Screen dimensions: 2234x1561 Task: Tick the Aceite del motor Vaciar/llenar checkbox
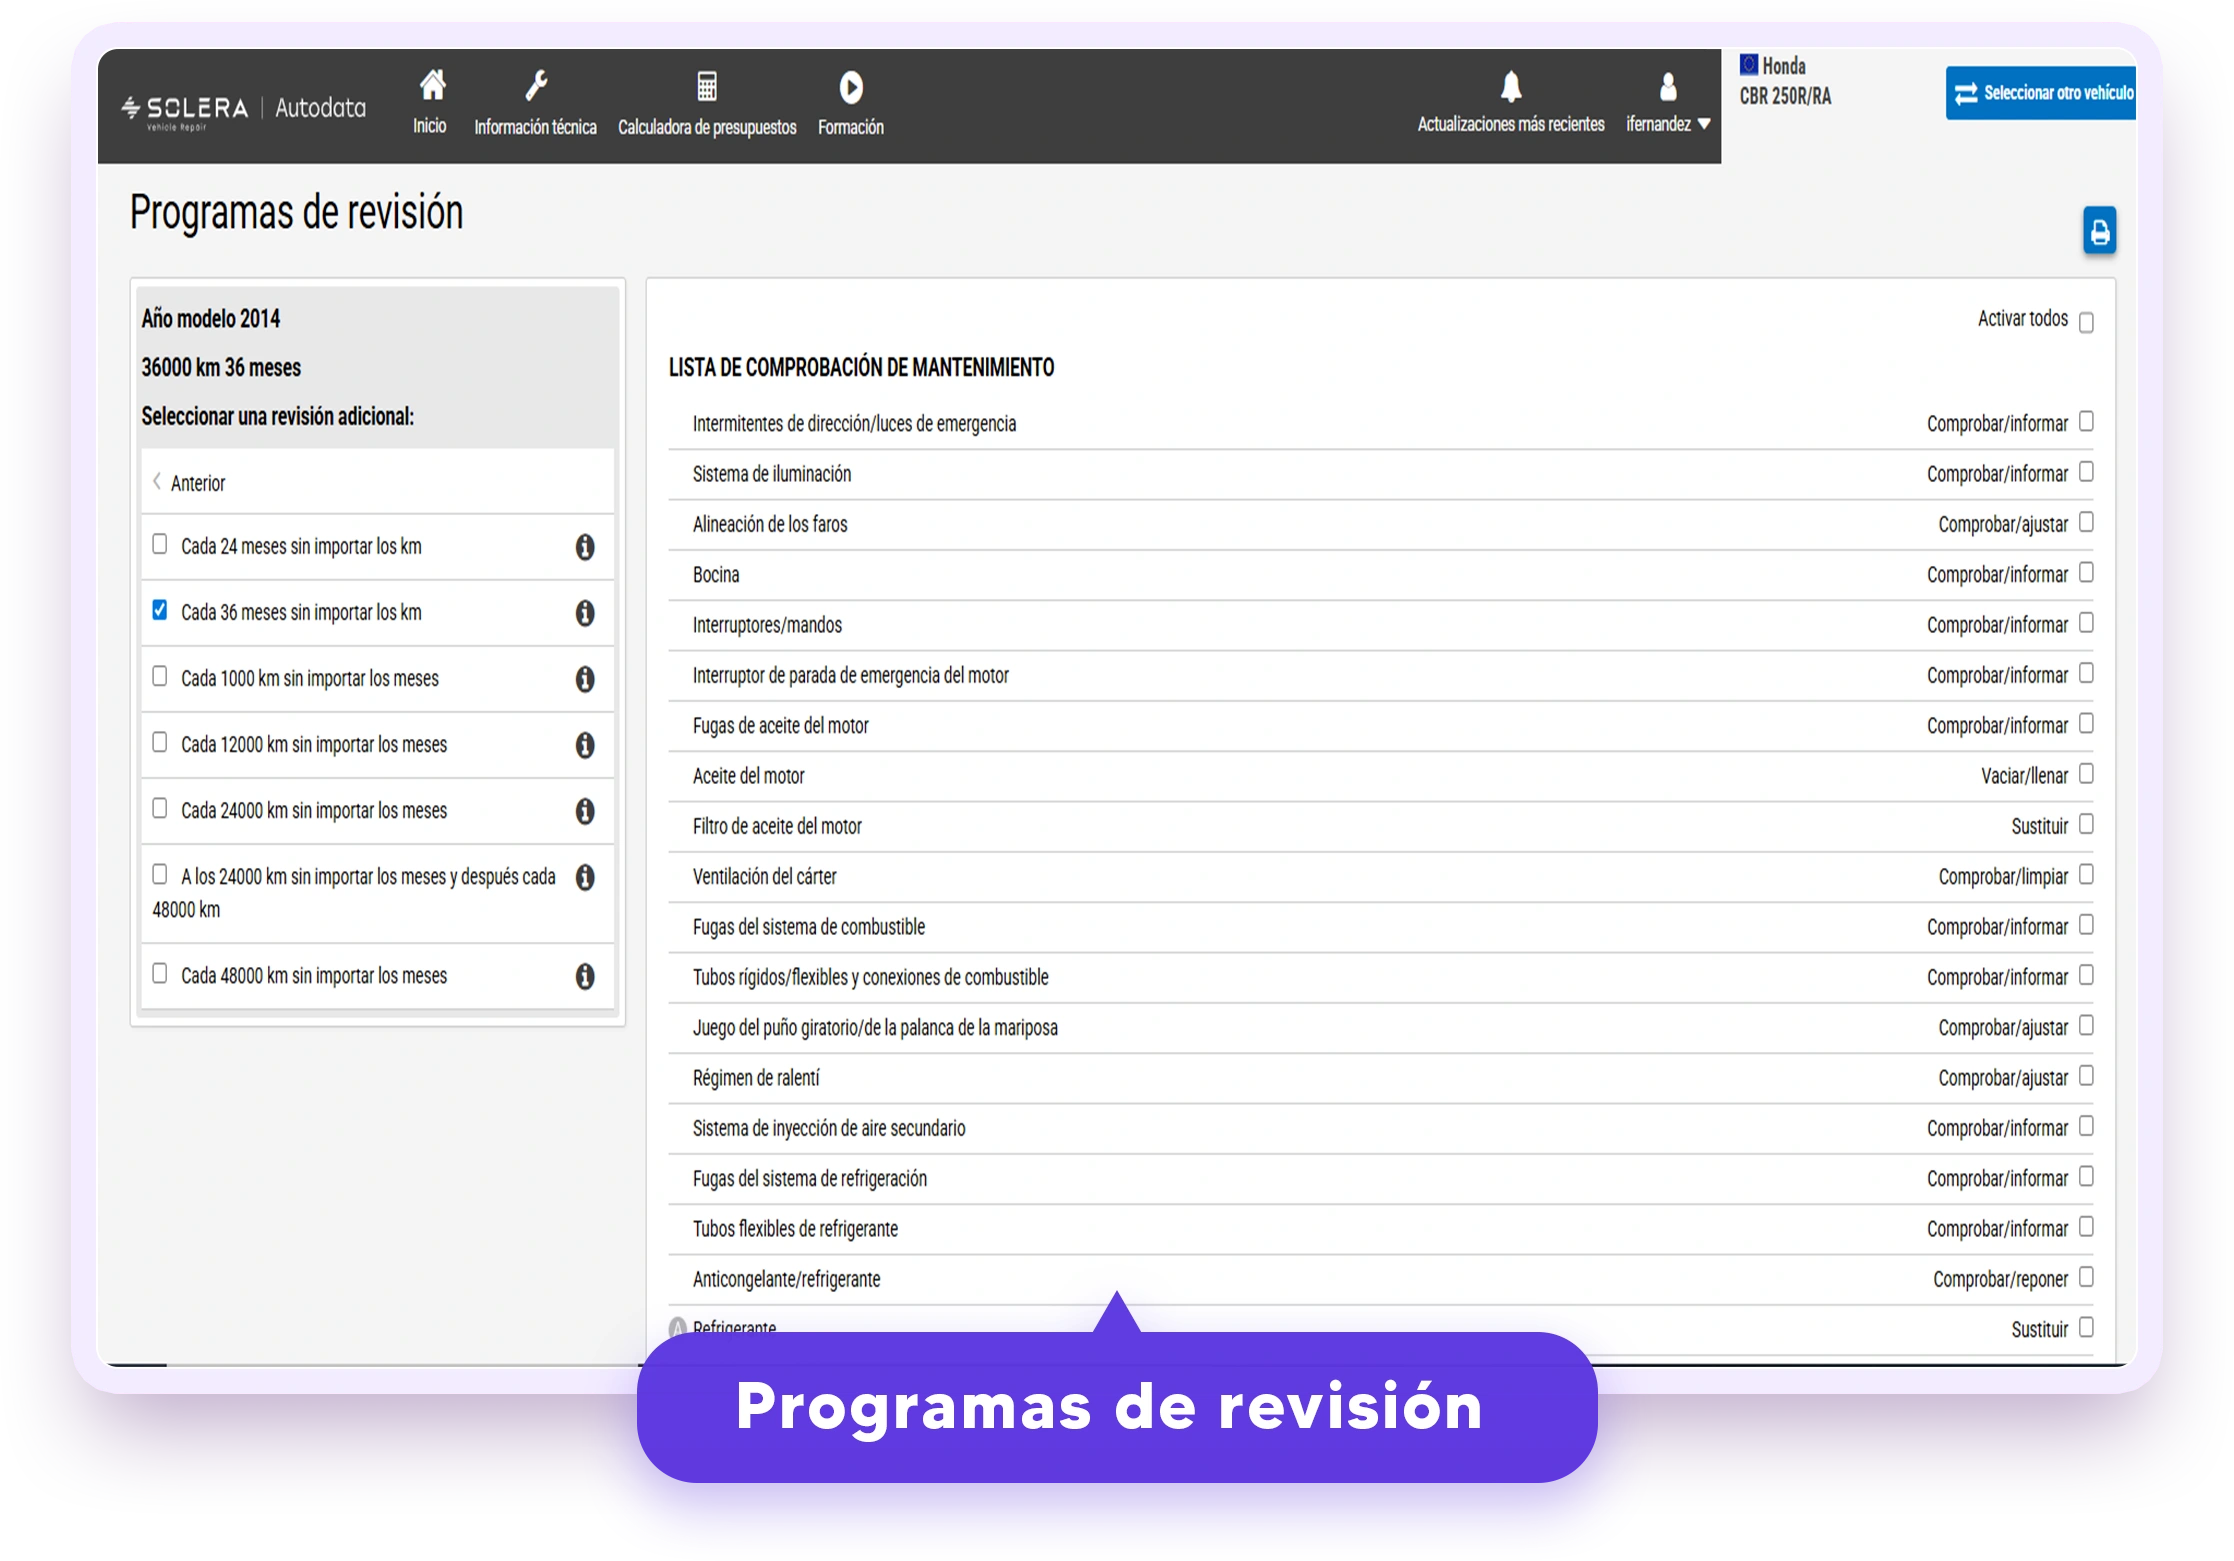click(2086, 774)
